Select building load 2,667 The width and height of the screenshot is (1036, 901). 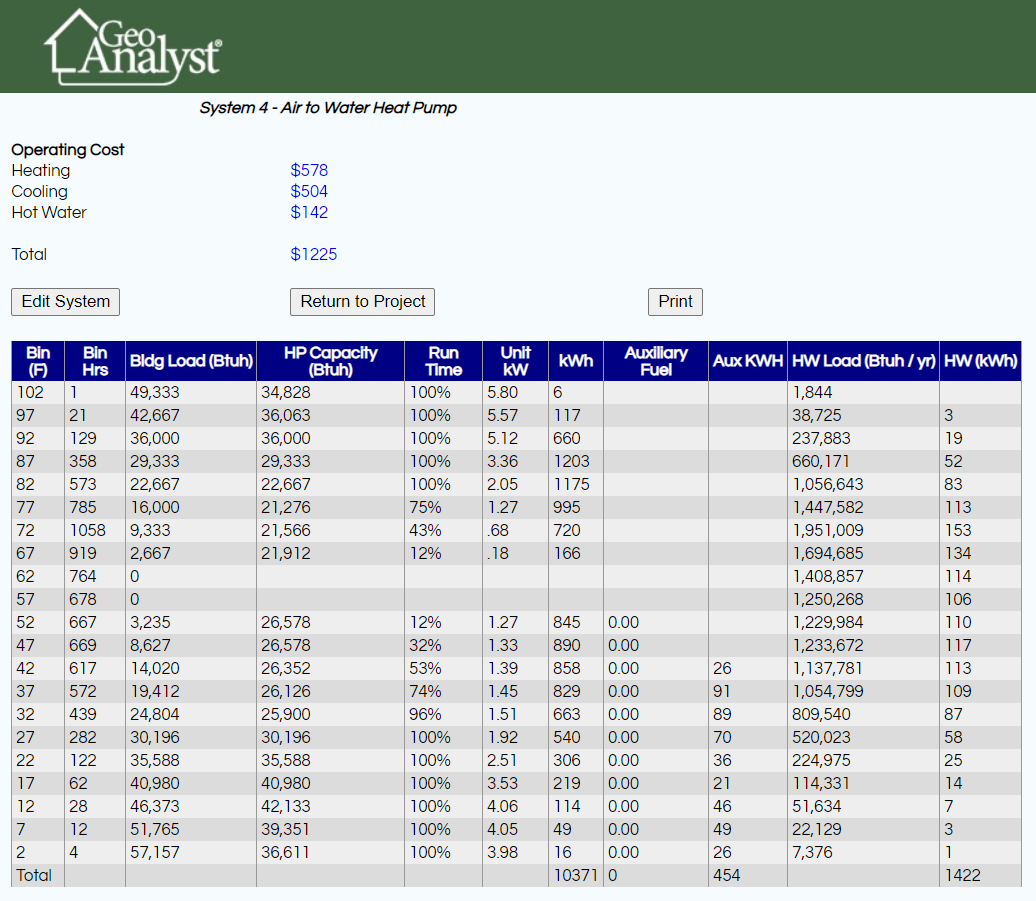(150, 554)
